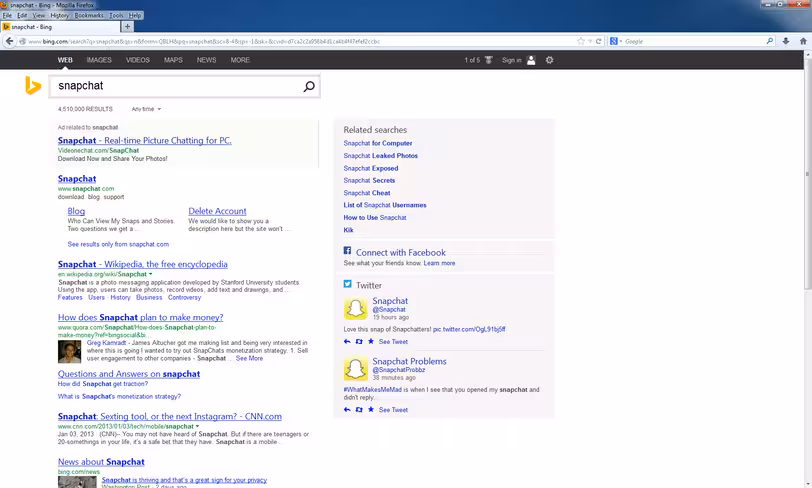Click Connect with Facebook
The width and height of the screenshot is (812, 488).
point(400,252)
